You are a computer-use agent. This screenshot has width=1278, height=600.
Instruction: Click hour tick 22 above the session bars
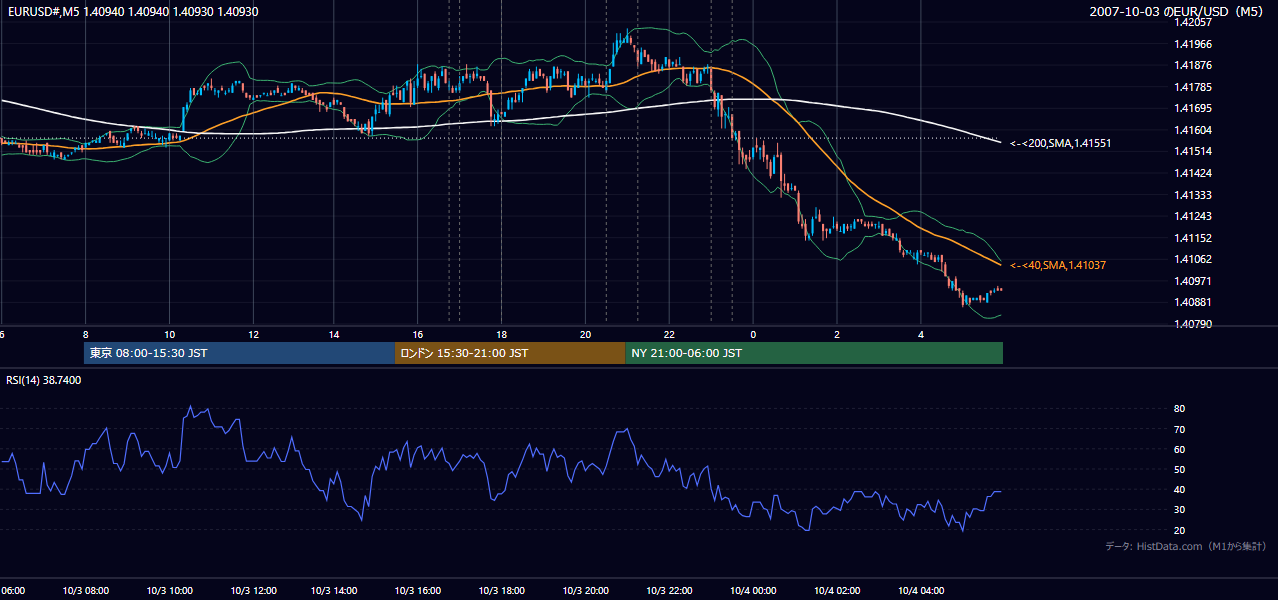click(668, 334)
